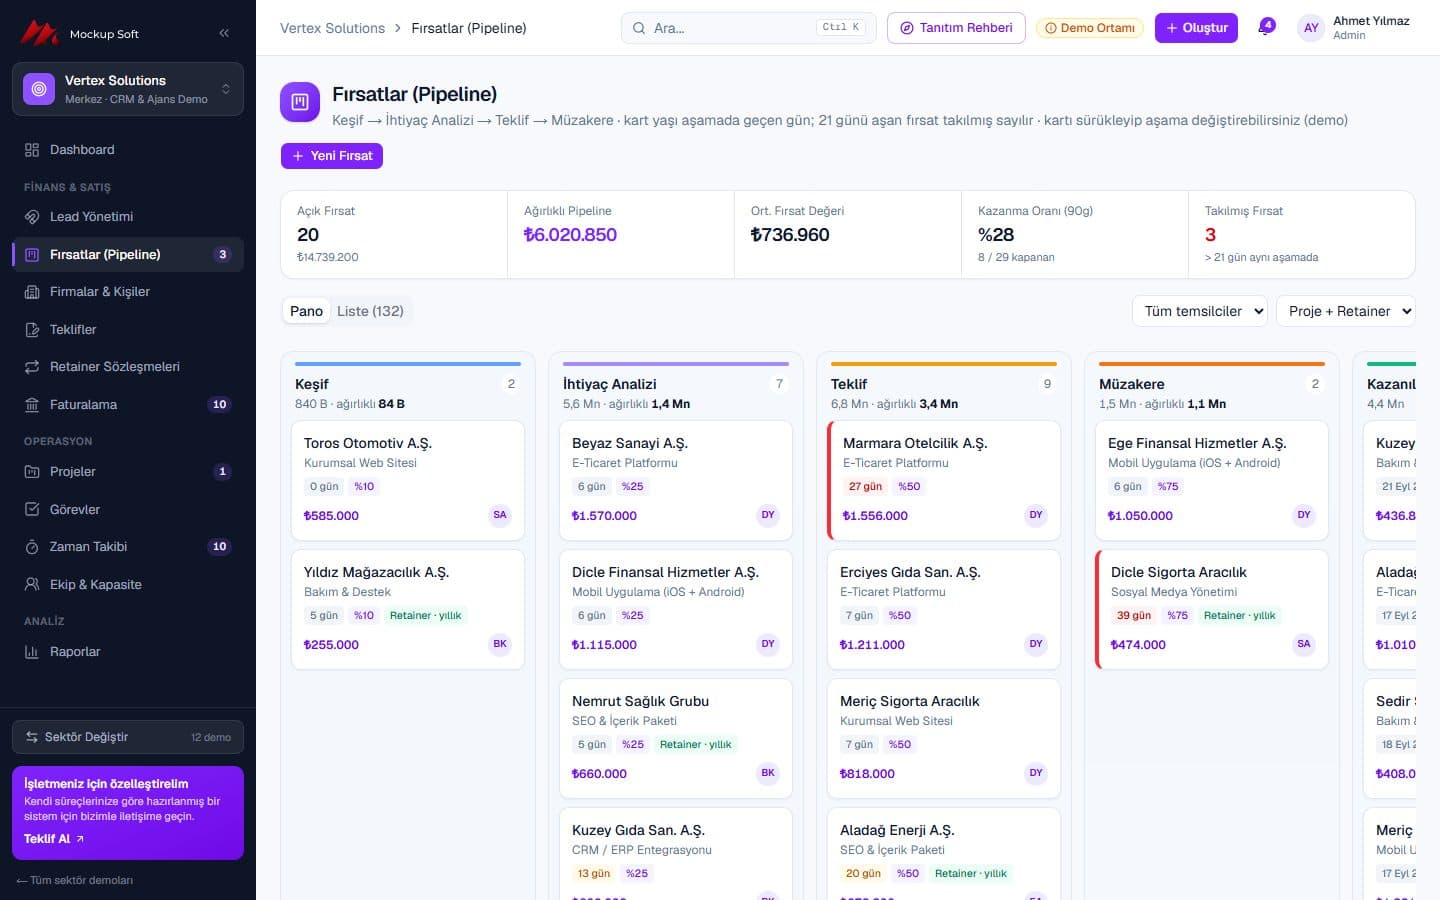1440x900 pixels.
Task: Open Nemrut Sağlık Grubu card
Action: [x=676, y=738]
